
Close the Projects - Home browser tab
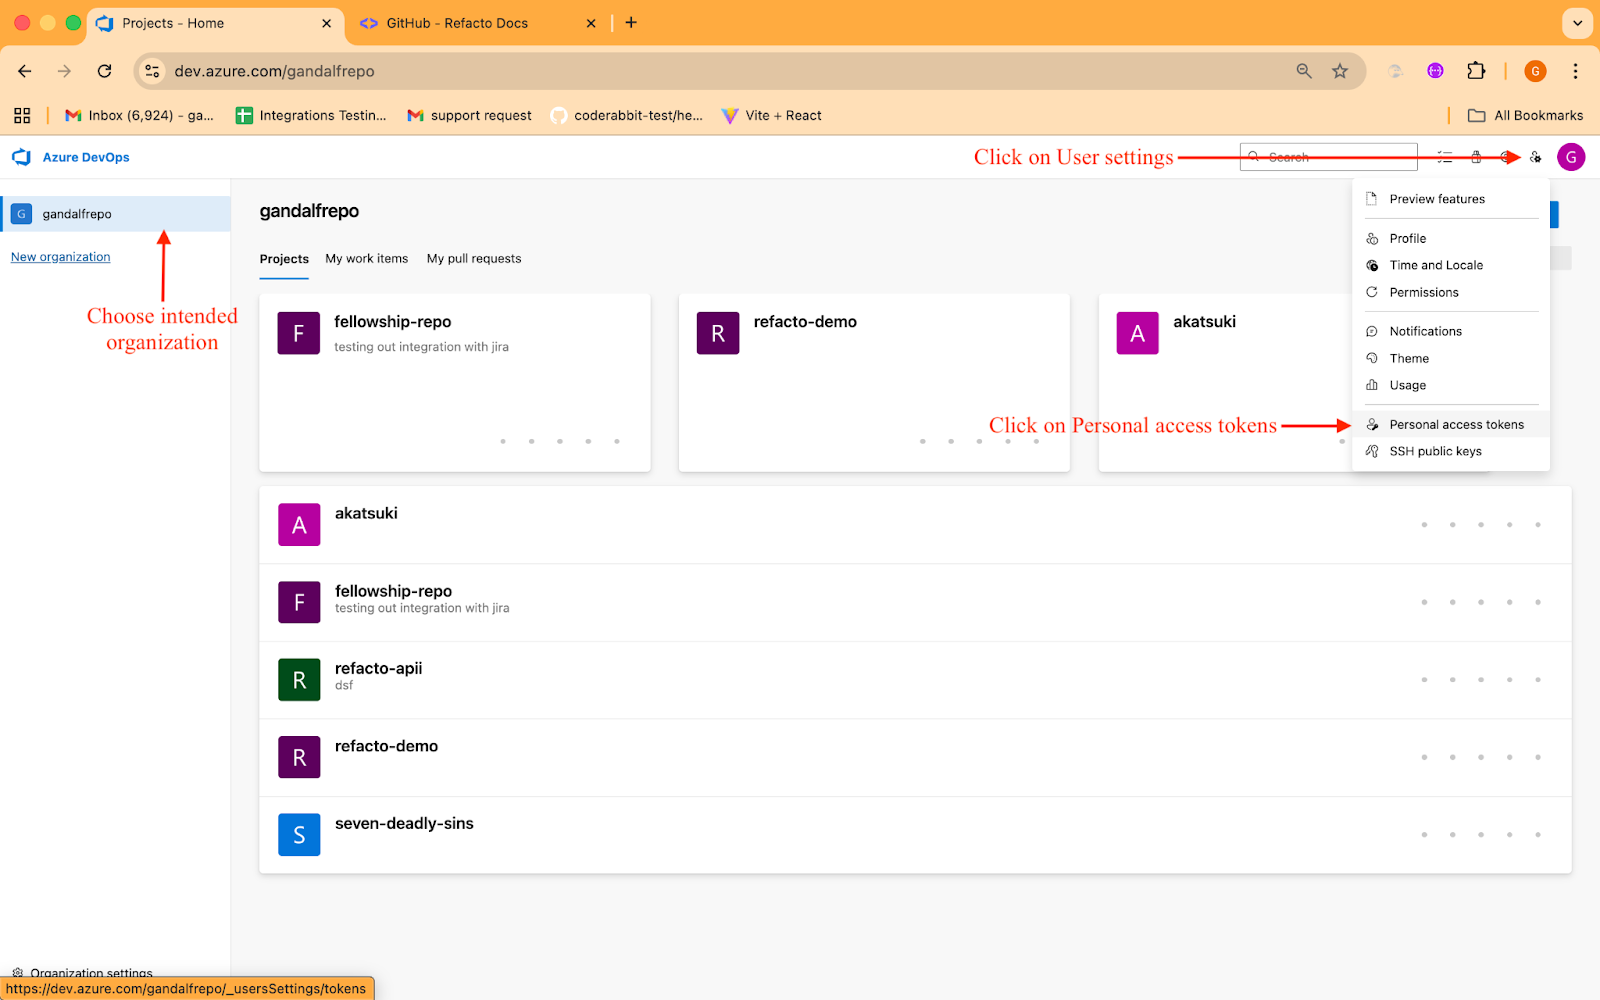(x=326, y=23)
